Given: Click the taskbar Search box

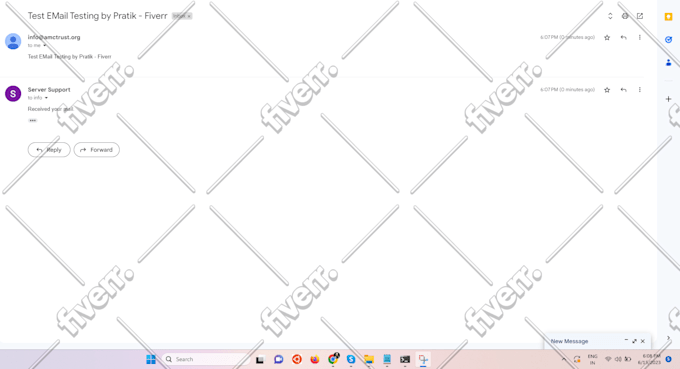Looking at the screenshot, I should [x=206, y=359].
